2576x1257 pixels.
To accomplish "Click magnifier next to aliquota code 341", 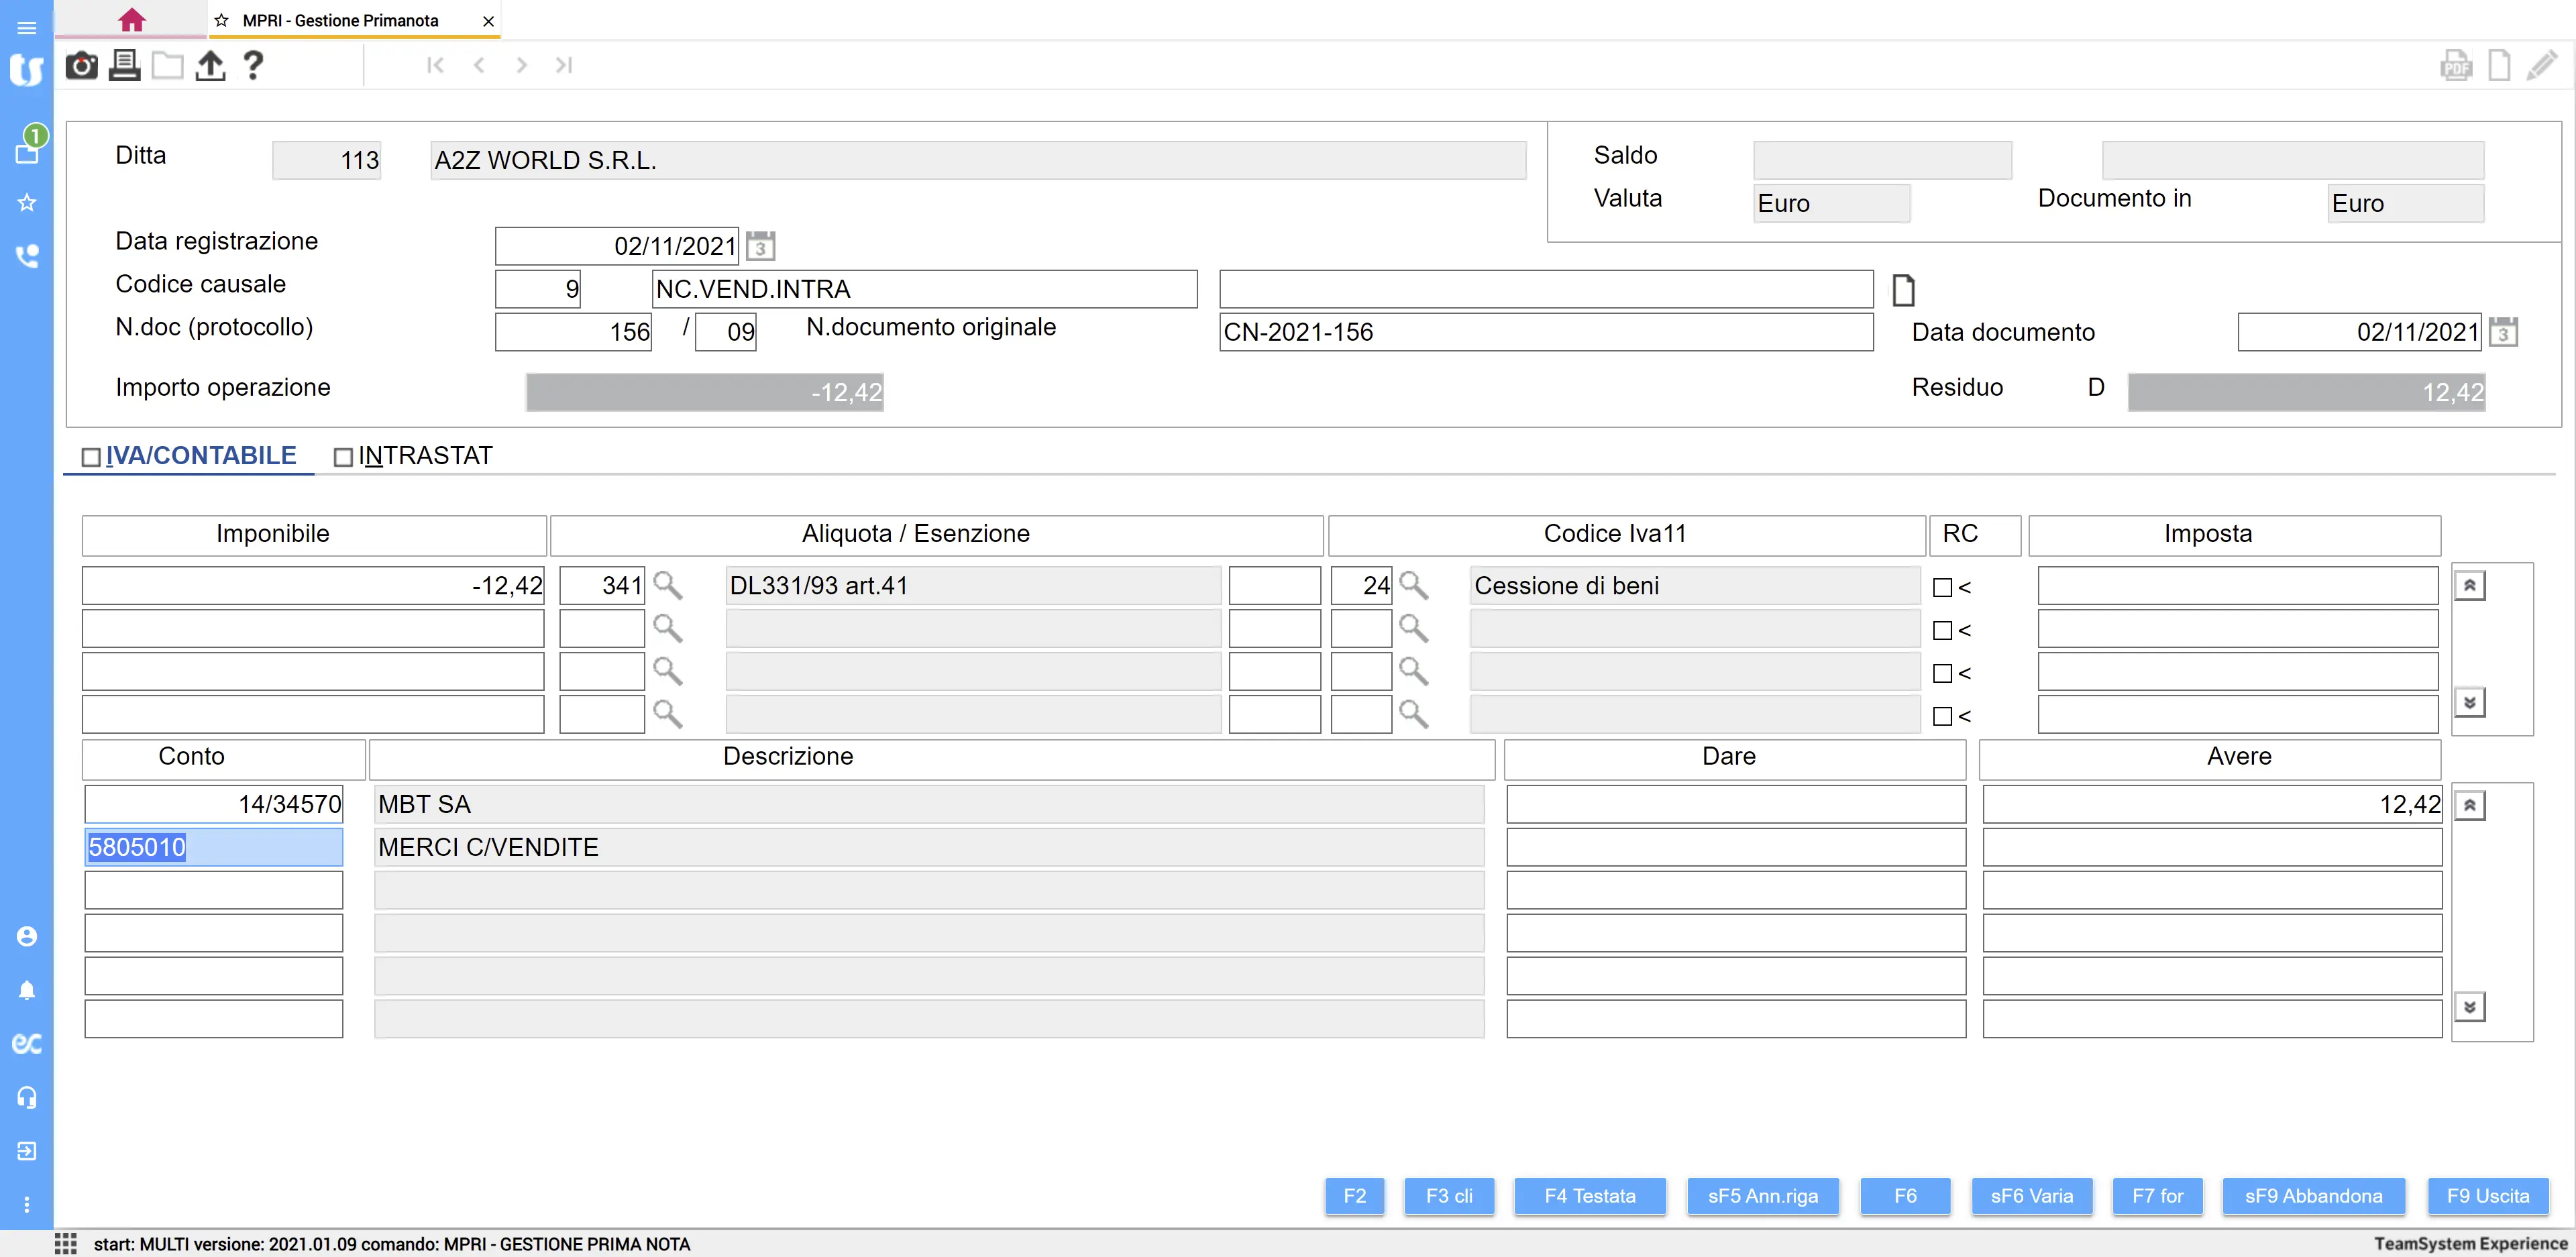I will (667, 585).
